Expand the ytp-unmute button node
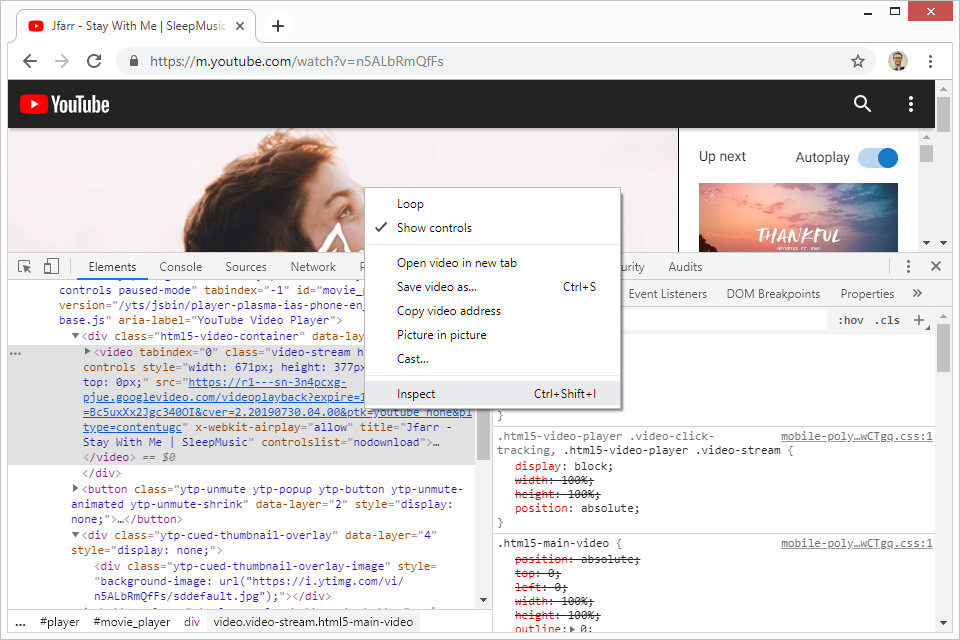 76,489
